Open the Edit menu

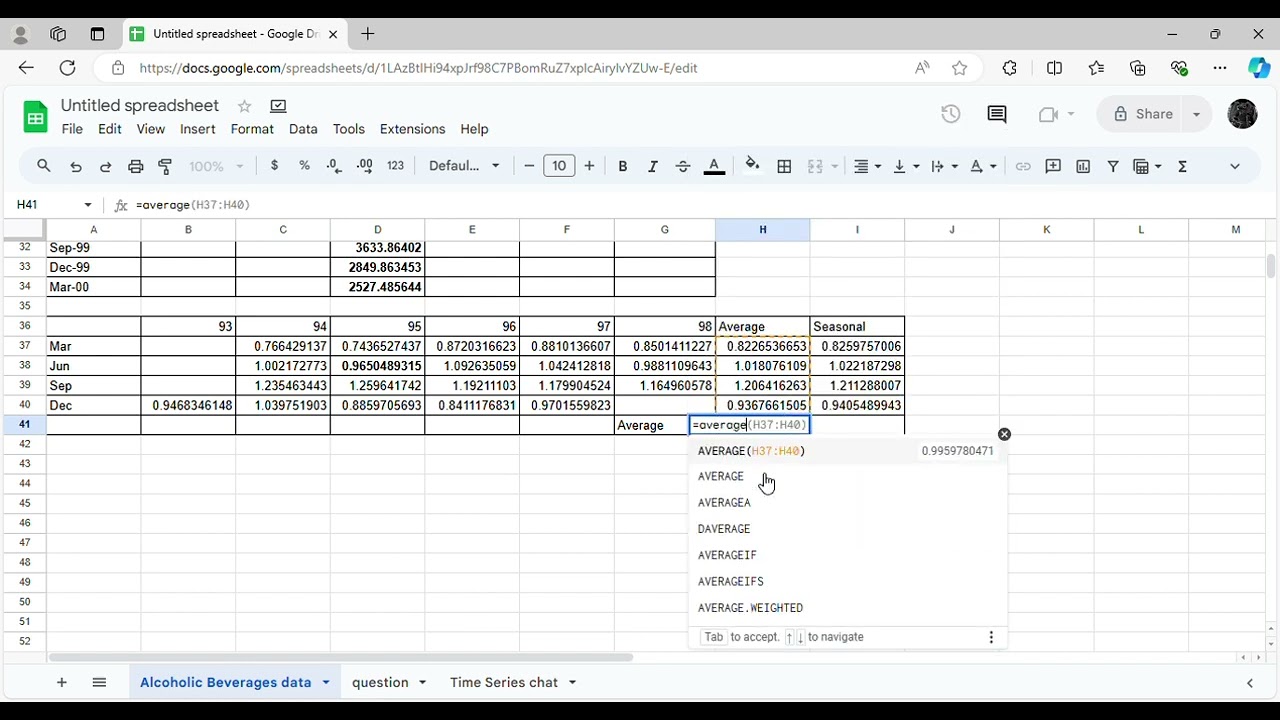110,129
